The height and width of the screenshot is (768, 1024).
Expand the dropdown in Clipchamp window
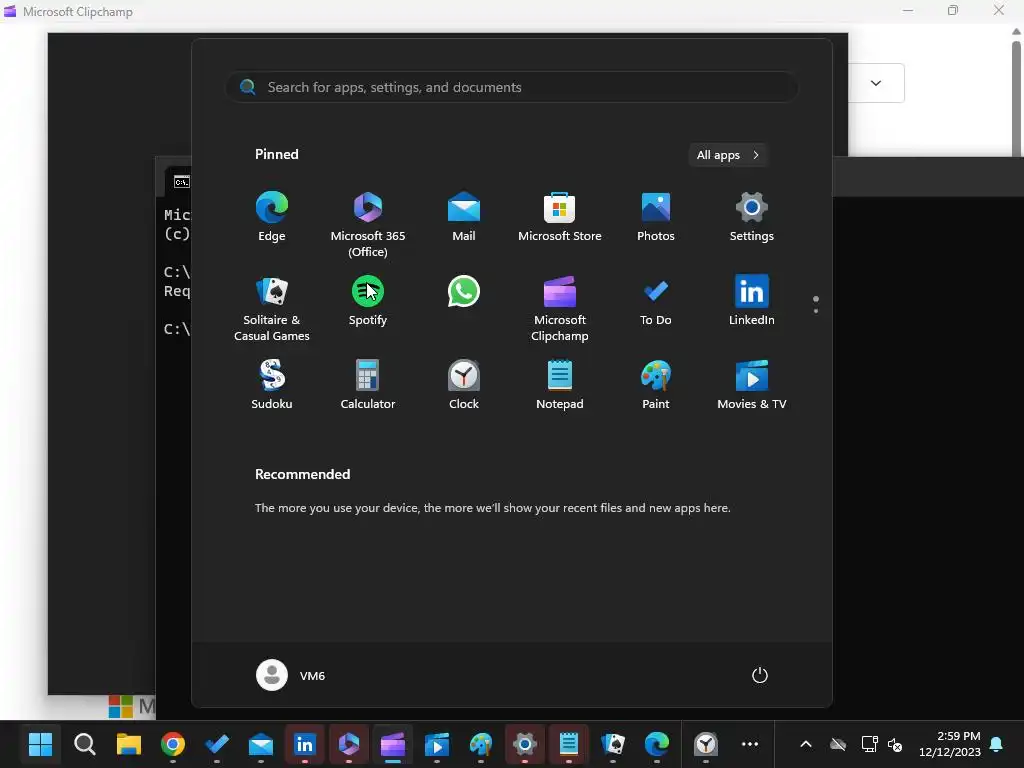876,83
